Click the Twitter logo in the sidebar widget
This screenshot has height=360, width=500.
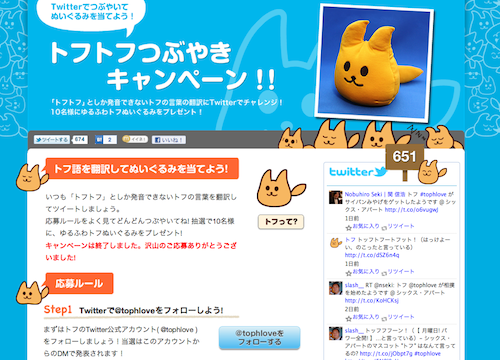pos(358,172)
